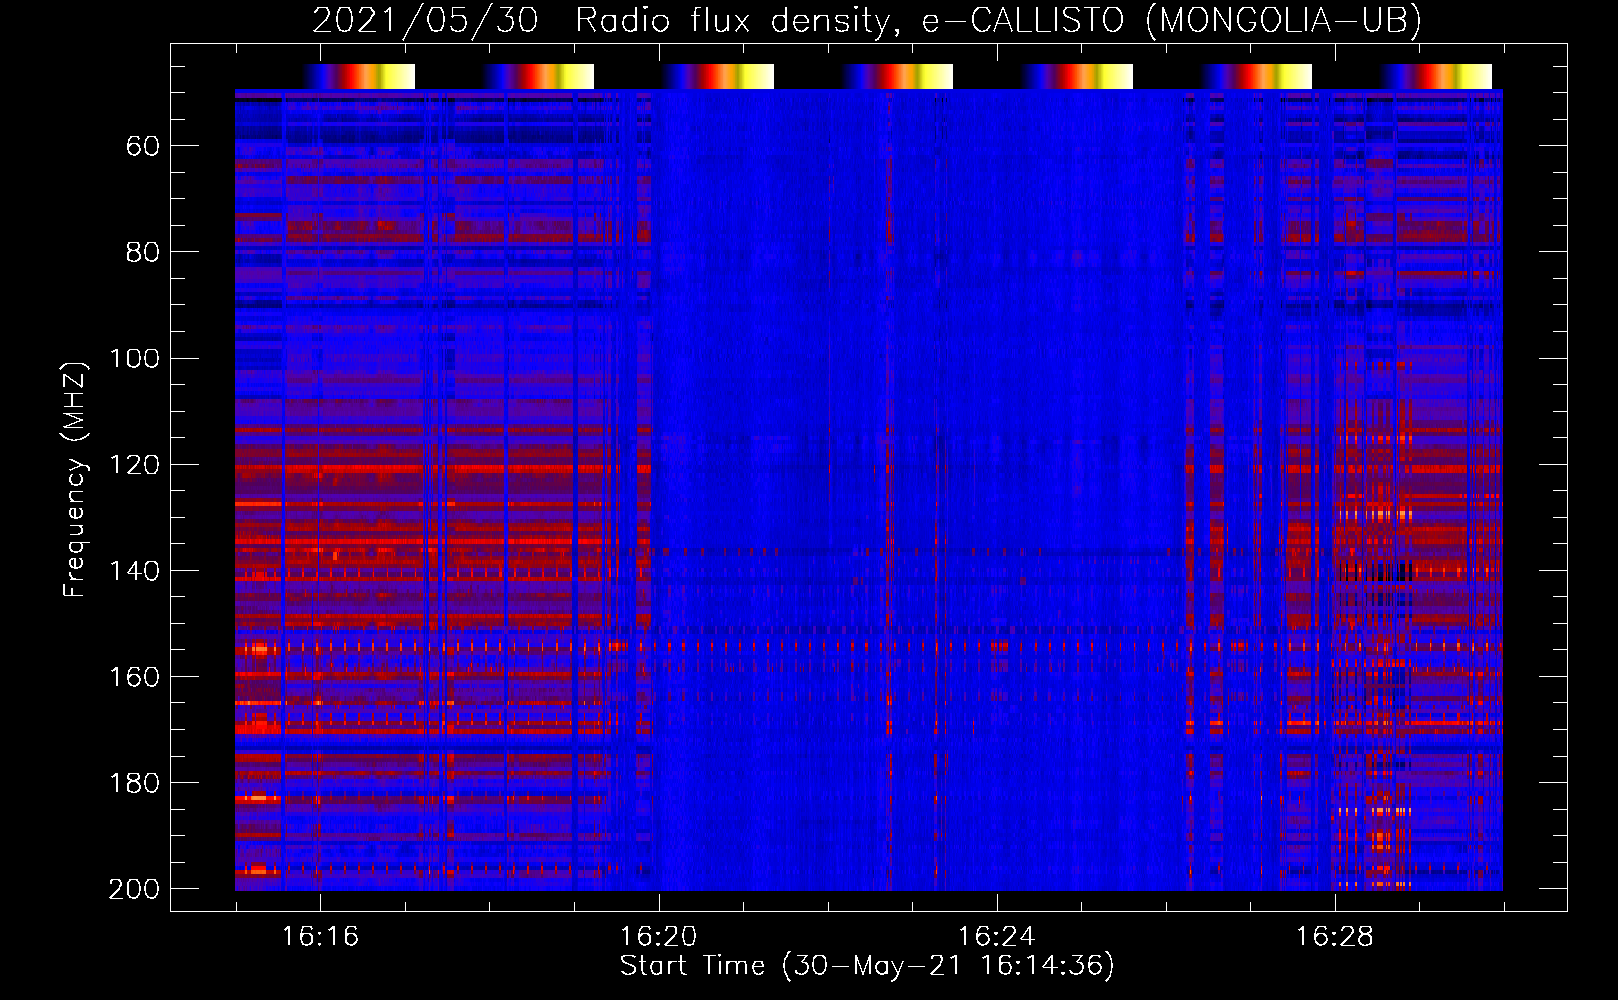Click the 140 frequency tick label

click(x=135, y=571)
